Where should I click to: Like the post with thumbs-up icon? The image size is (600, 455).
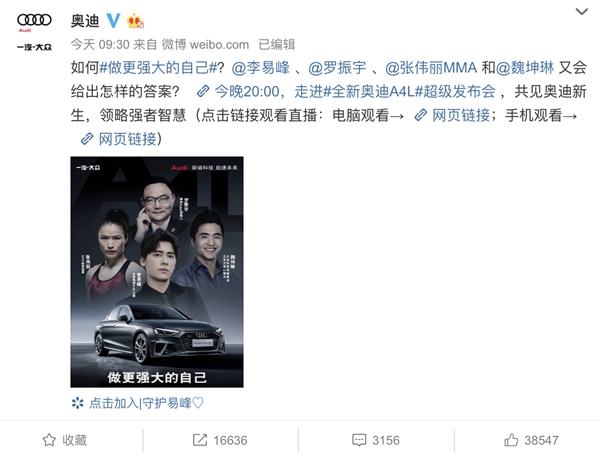511,440
